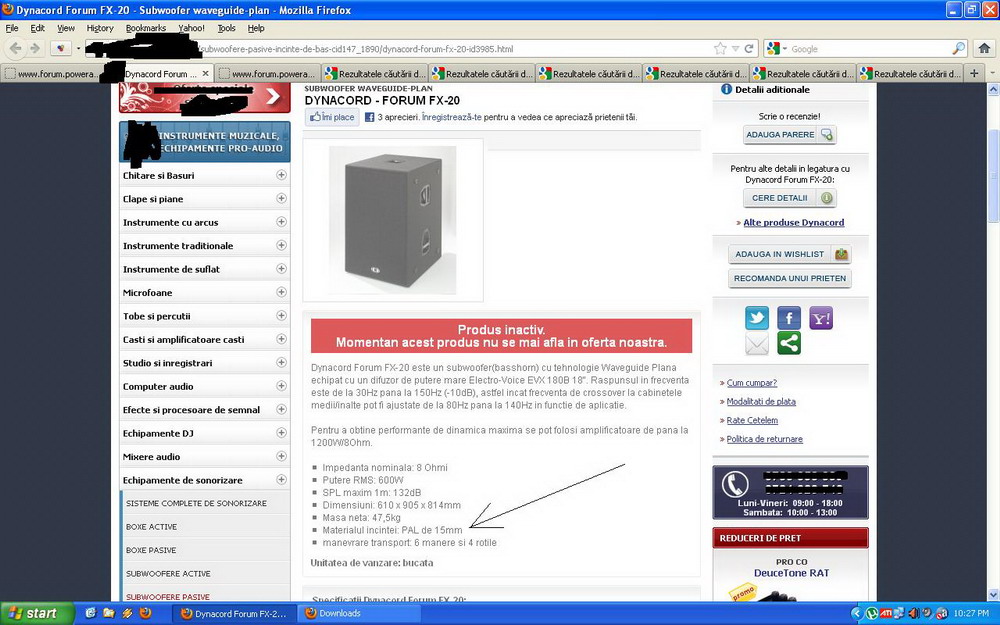Go to the Firefox home page icon
Image resolution: width=1000 pixels, height=625 pixels.
pyautogui.click(x=984, y=48)
